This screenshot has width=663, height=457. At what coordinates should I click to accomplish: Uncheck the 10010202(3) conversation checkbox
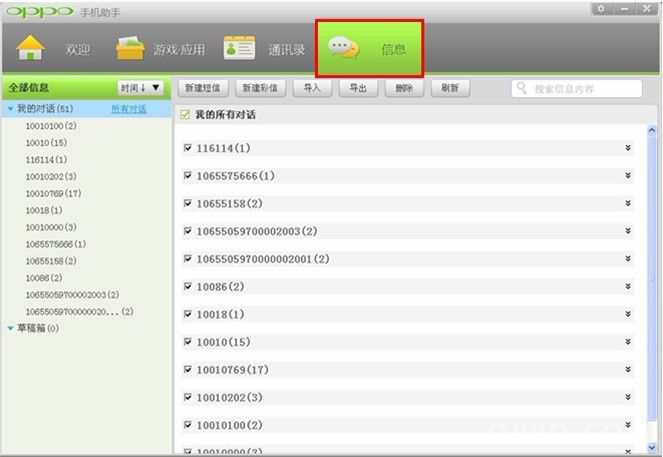point(188,397)
